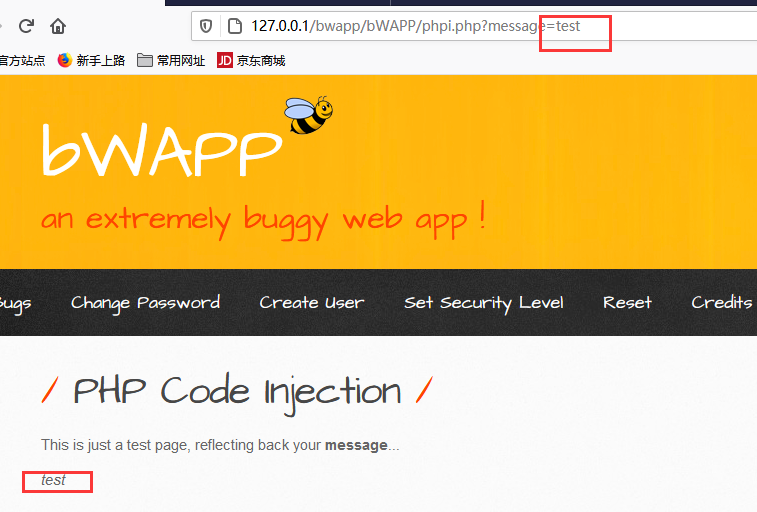Image resolution: width=757 pixels, height=512 pixels.
Task: Click the PHP Code Injection heading
Action: coord(237,392)
